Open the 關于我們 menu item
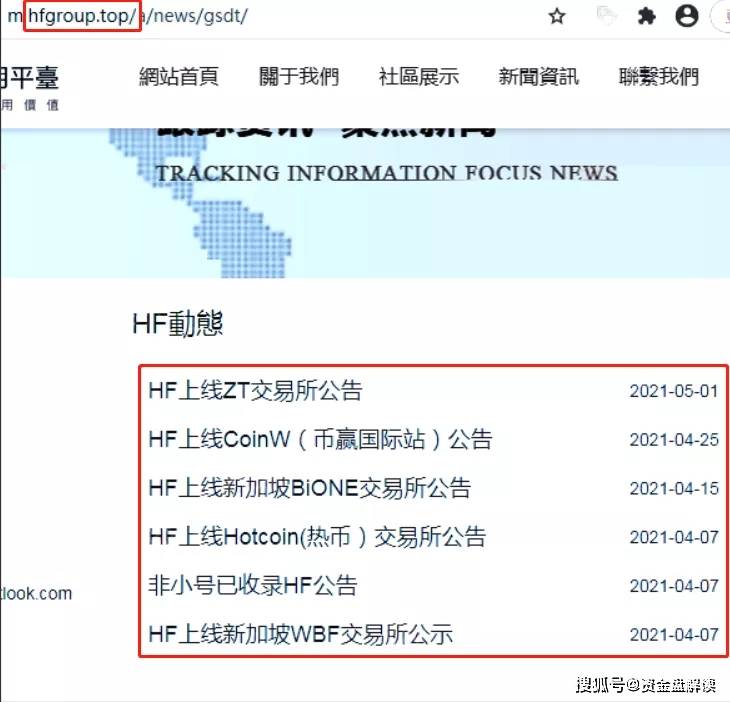The height and width of the screenshot is (702, 730). 298,77
